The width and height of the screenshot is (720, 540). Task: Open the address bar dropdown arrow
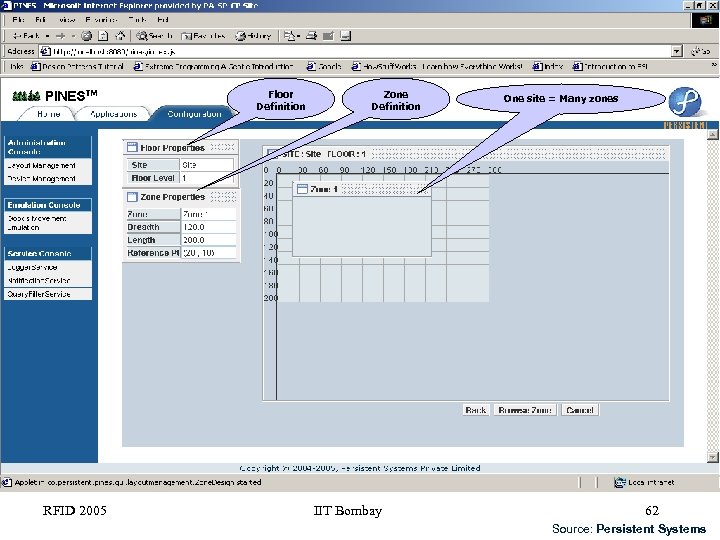click(x=677, y=51)
